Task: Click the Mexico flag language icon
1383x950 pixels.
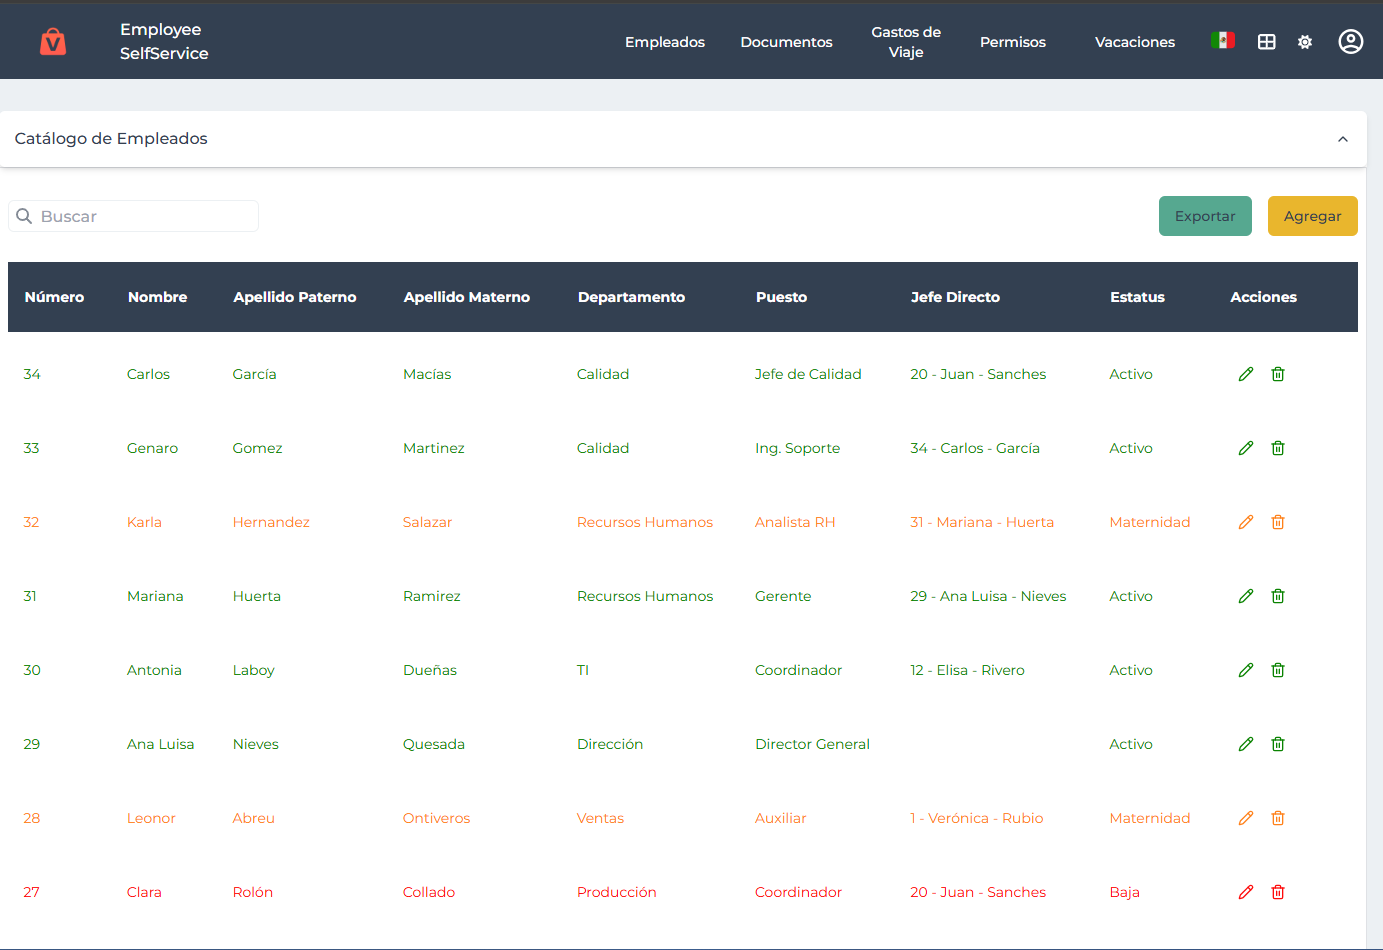Action: tap(1222, 41)
